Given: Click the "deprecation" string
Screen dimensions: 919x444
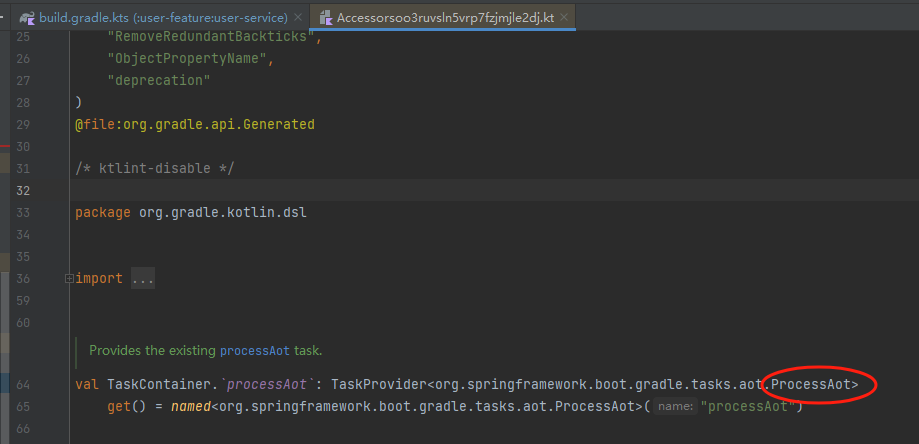Looking at the screenshot, I should pyautogui.click(x=159, y=81).
